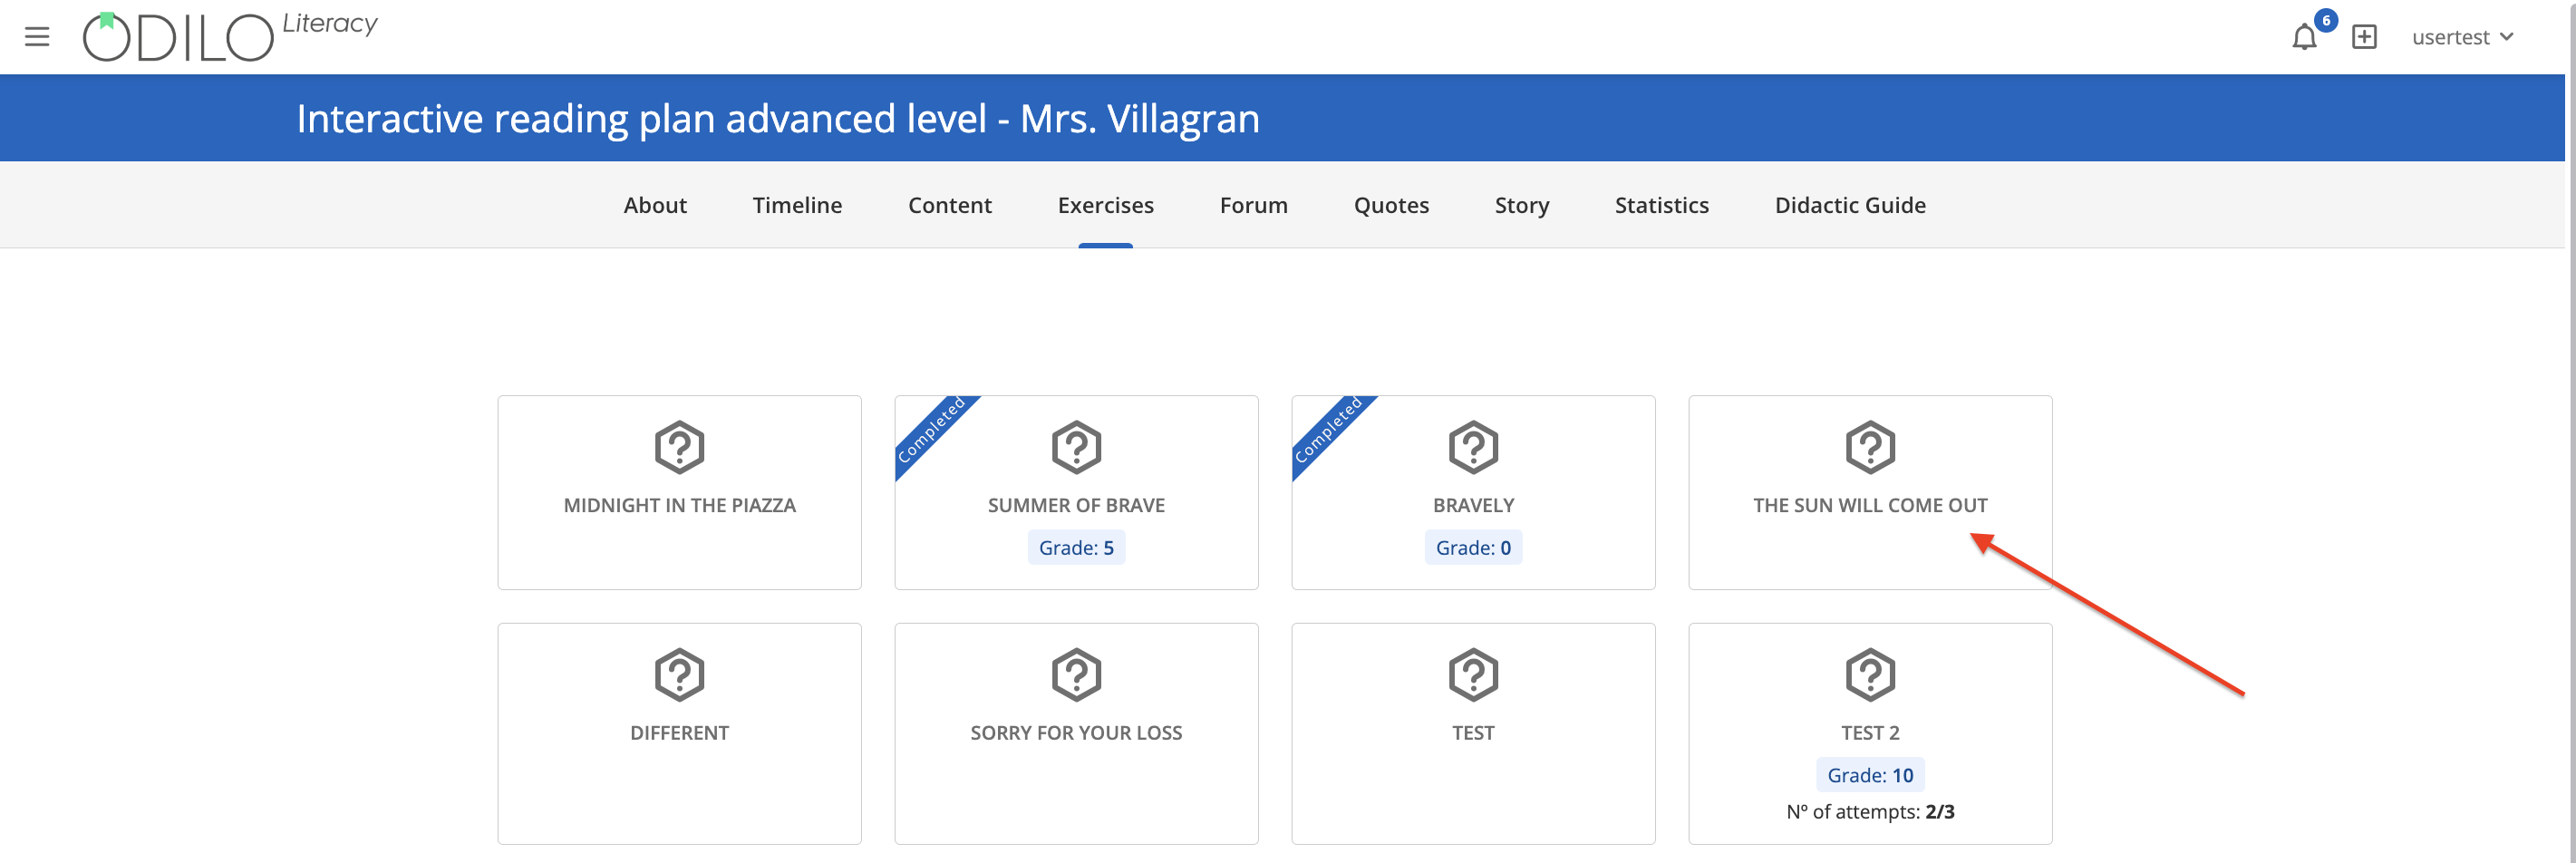Switch to the About tab
Screen dimensions: 2576x863
pos(655,205)
